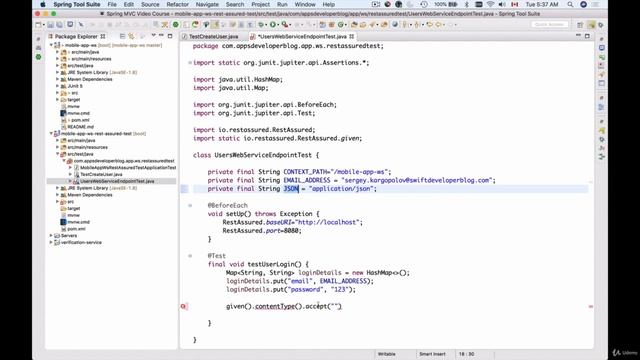Open the Debug toolbar dropdown arrow
The image size is (640, 360).
[266, 24]
